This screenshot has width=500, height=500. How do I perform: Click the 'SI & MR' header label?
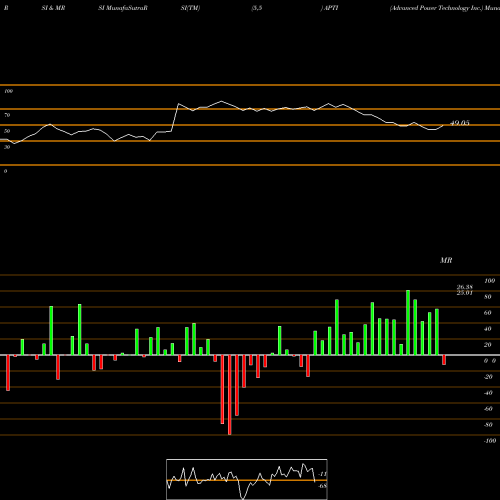tap(53, 8)
